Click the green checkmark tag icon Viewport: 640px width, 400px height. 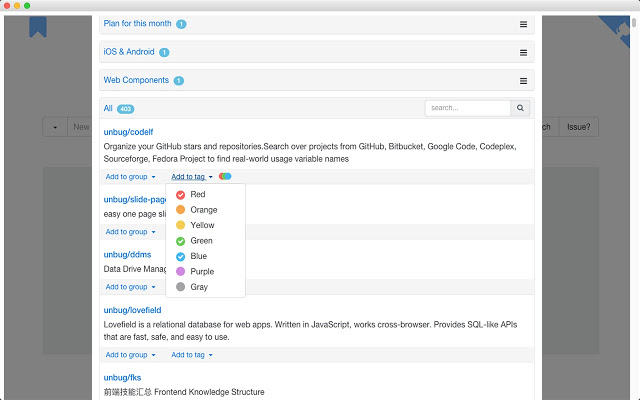(180, 241)
